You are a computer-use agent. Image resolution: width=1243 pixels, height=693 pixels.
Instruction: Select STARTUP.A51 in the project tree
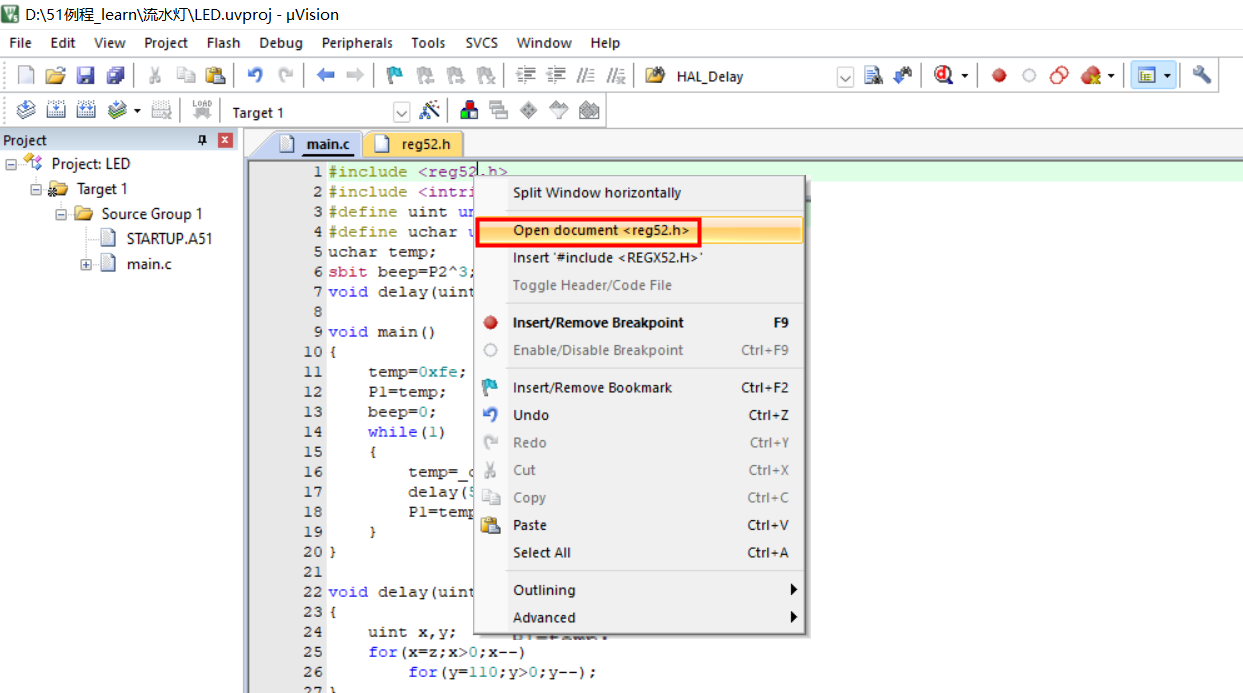pyautogui.click(x=169, y=239)
